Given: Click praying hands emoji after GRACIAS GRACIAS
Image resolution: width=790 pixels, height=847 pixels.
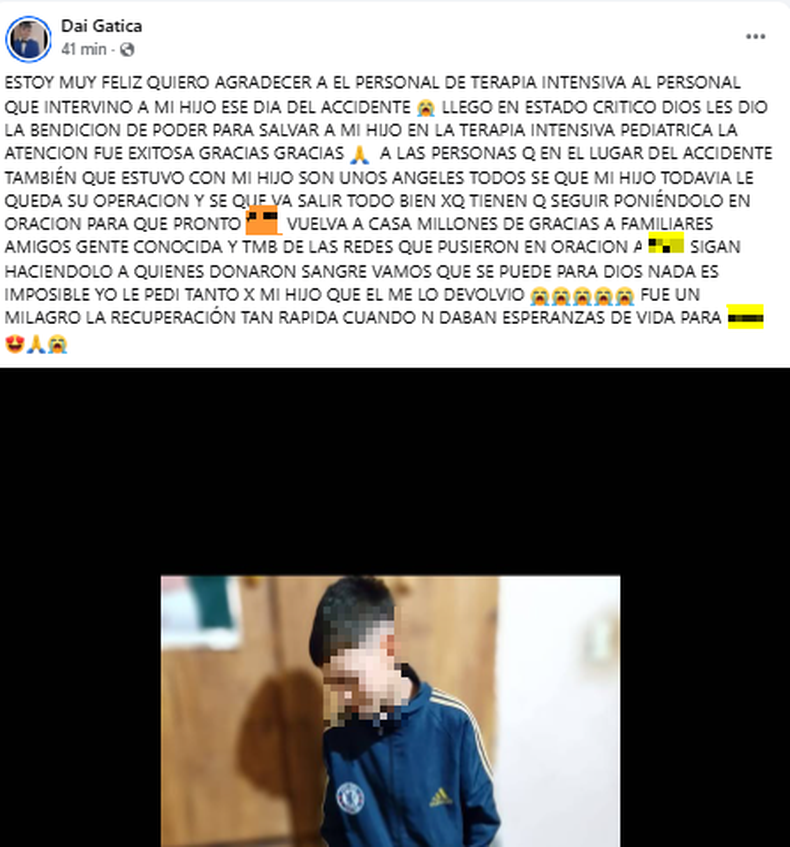Looking at the screenshot, I should (x=360, y=154).
